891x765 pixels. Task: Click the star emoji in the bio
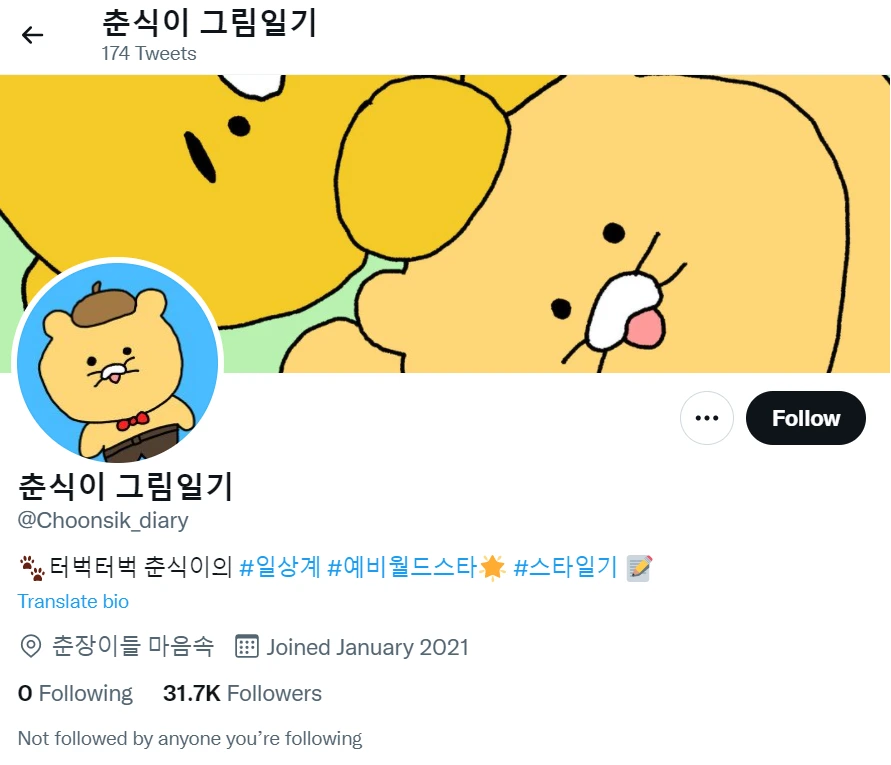492,568
